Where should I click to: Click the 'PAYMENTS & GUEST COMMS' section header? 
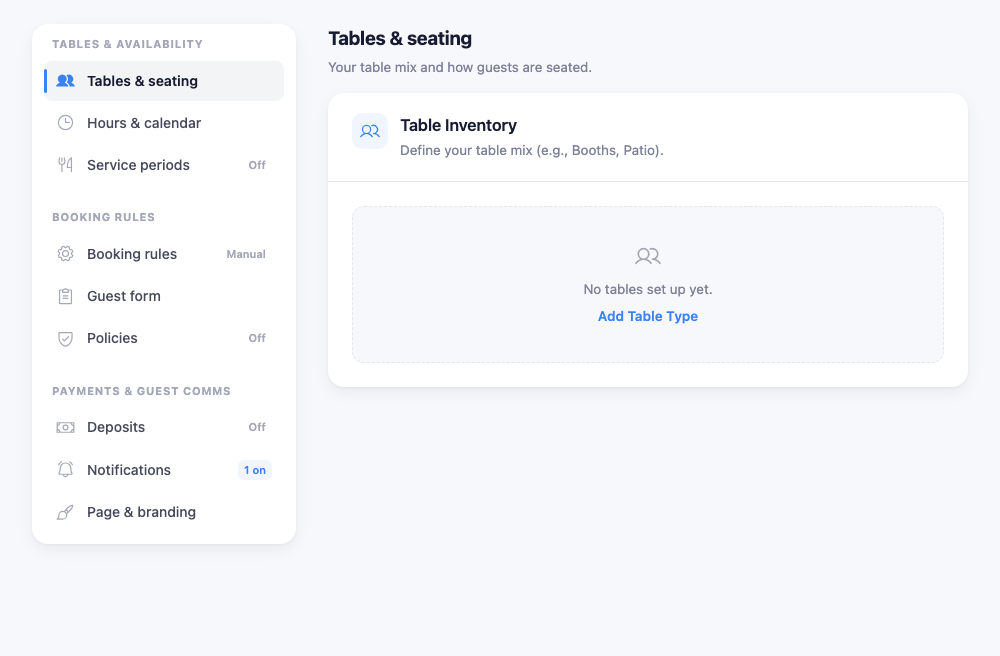coord(142,391)
